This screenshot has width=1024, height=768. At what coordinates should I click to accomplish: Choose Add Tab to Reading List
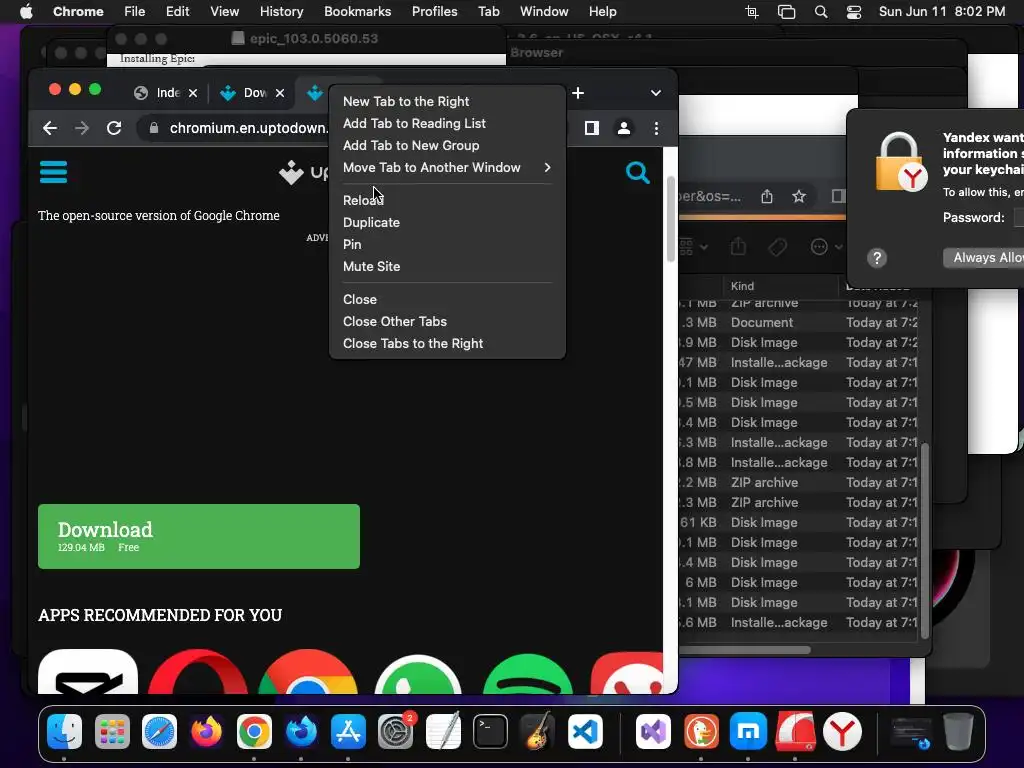click(447, 123)
